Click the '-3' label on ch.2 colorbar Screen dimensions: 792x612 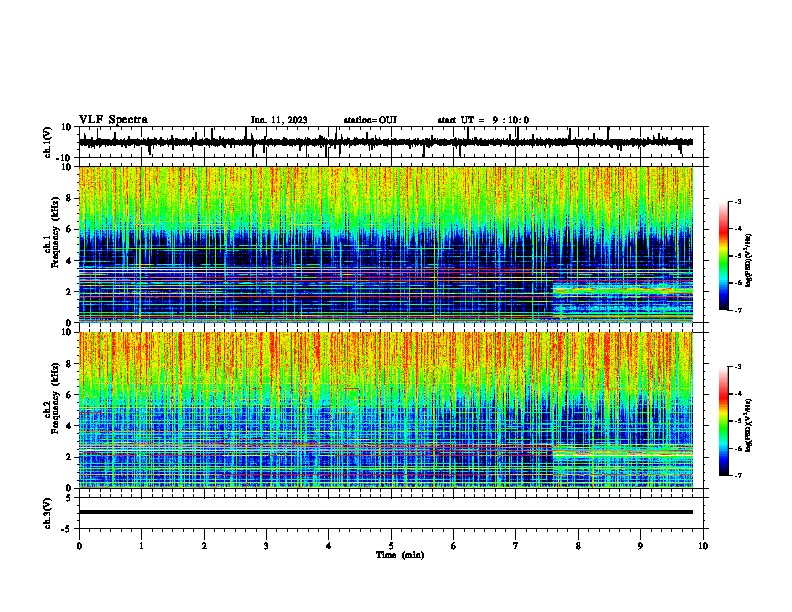(737, 367)
